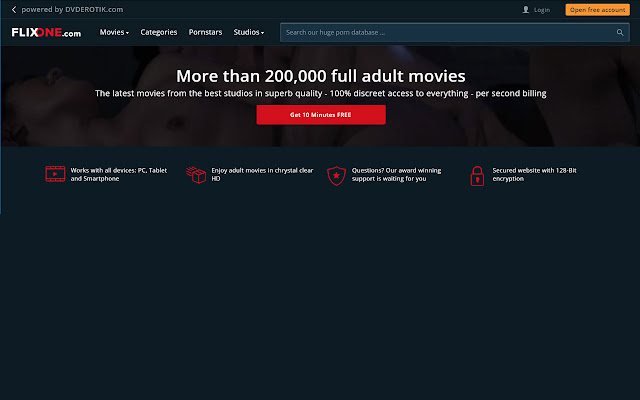Click the padlock encryption icon
640x400 pixels.
coord(477,176)
